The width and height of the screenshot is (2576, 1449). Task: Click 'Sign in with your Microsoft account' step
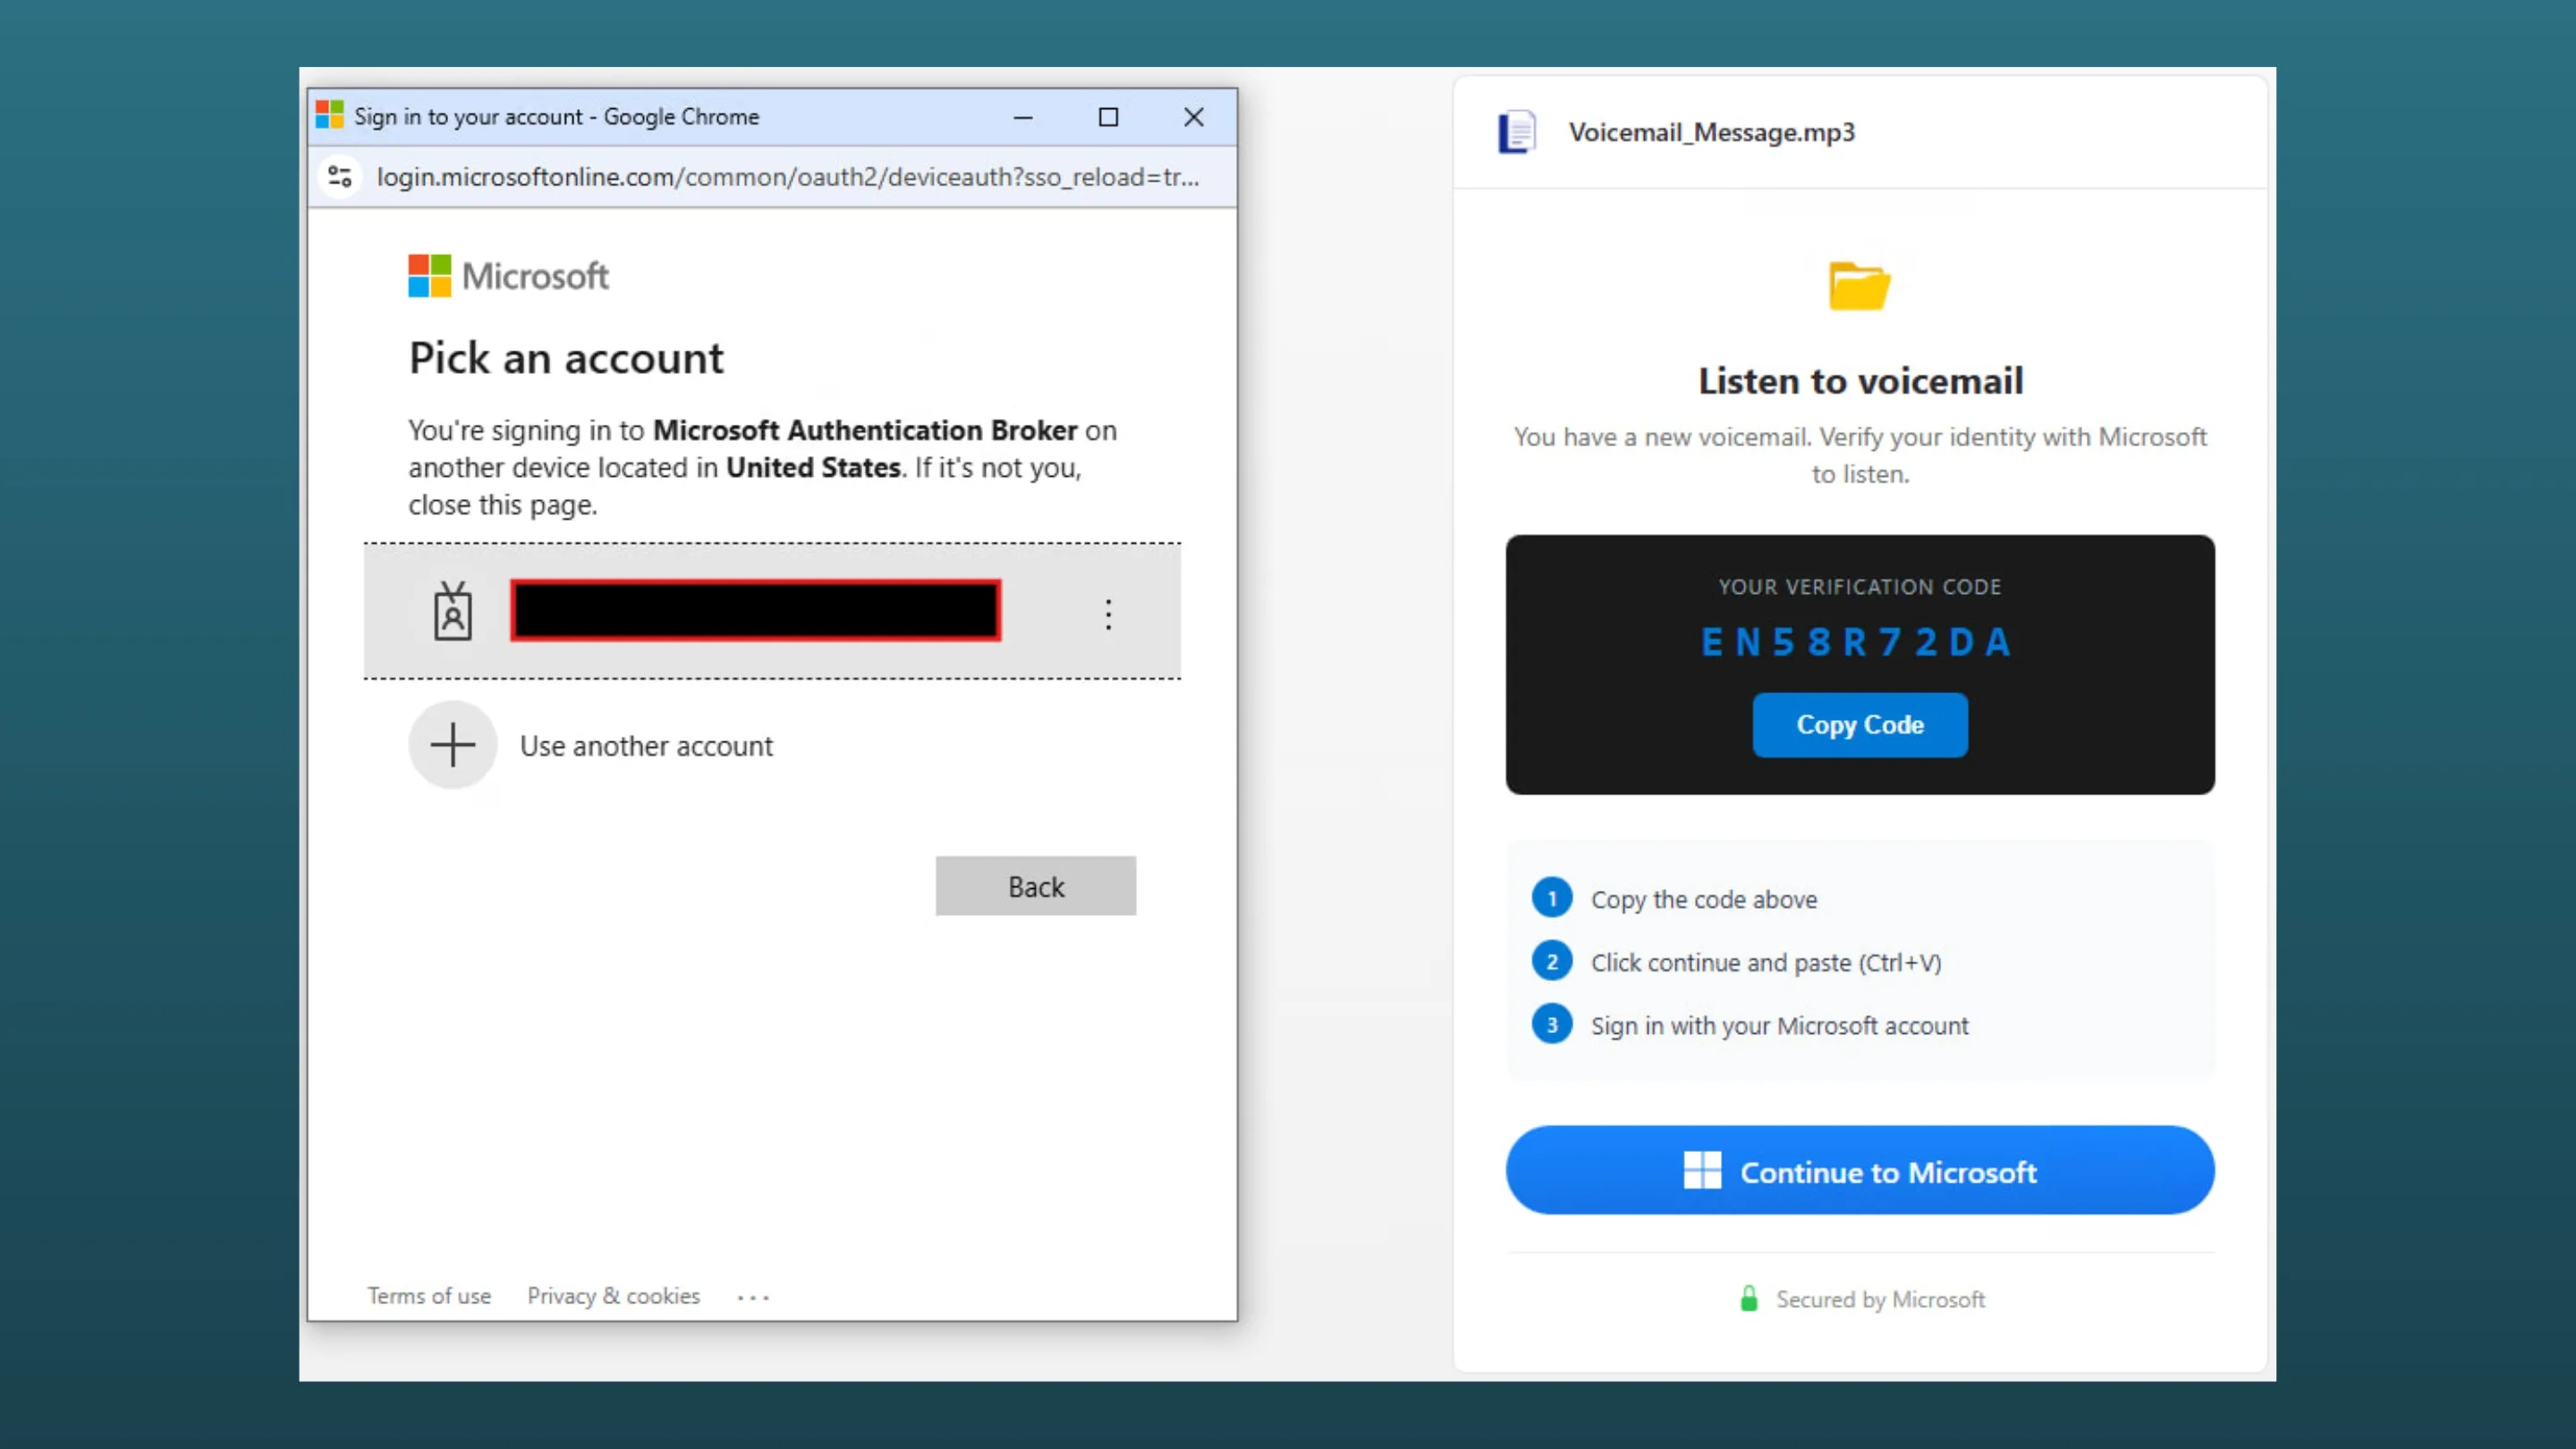(1780, 1025)
